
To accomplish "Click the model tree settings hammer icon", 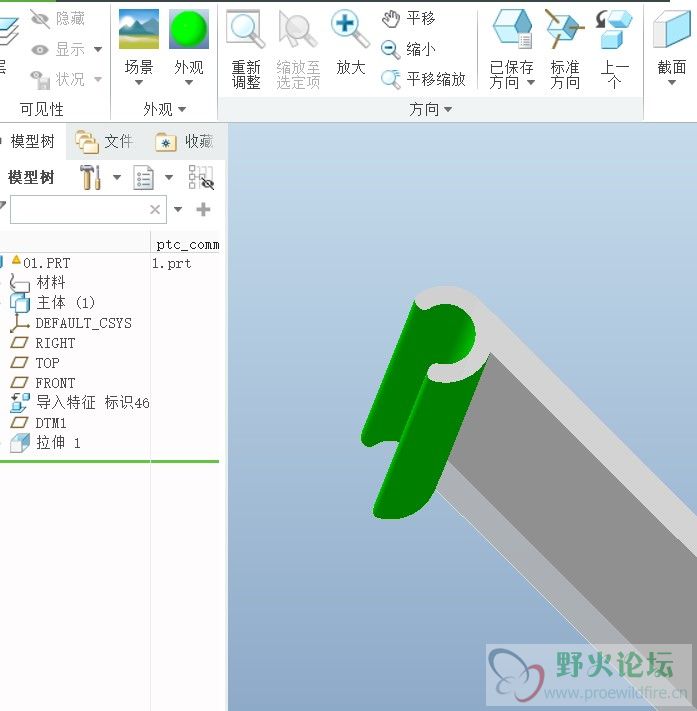I will pyautogui.click(x=90, y=177).
